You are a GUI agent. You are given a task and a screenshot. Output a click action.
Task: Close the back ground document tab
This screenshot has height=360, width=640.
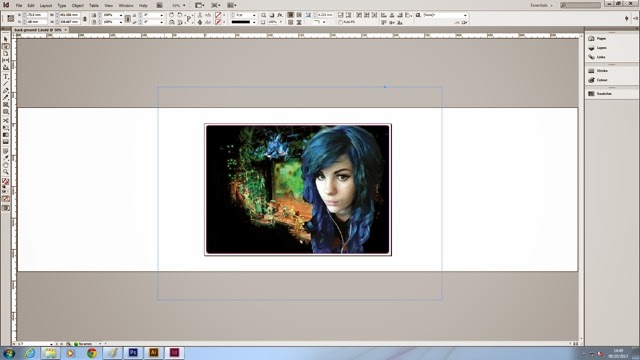tap(65, 30)
